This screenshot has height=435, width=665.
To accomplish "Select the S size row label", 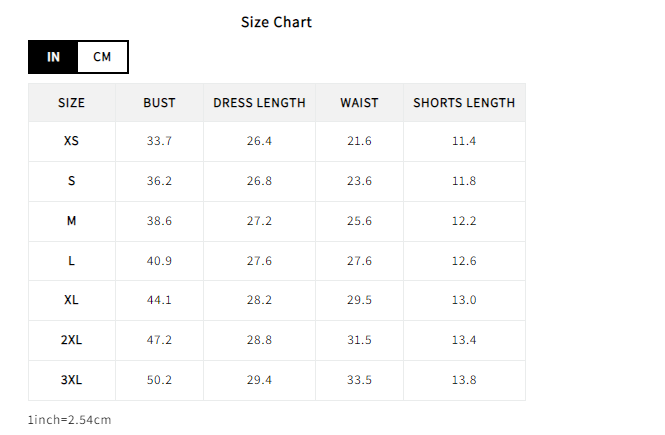I will tap(71, 181).
